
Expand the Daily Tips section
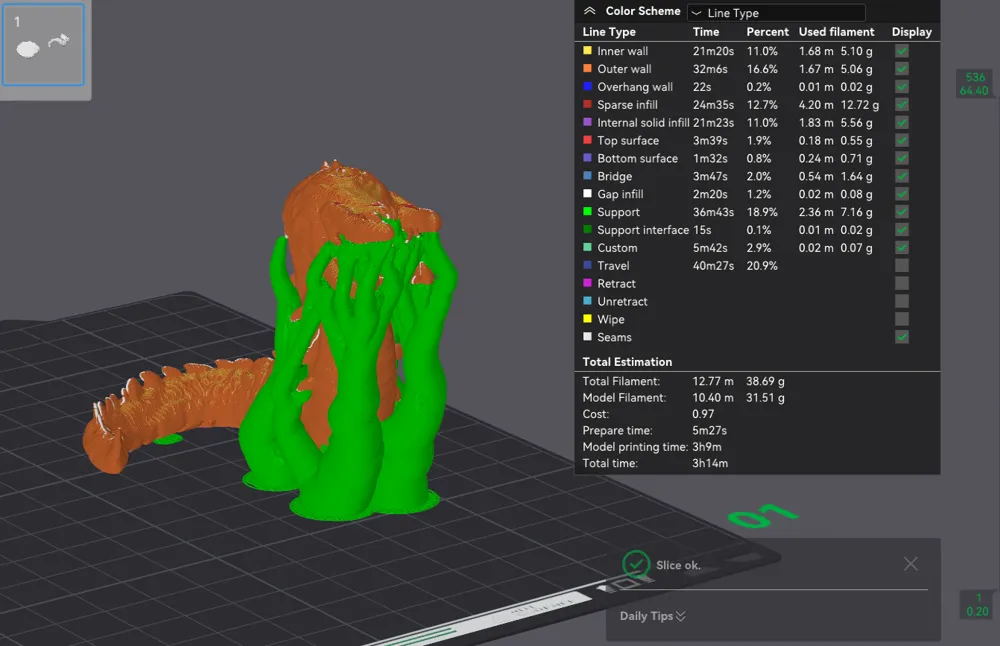point(652,616)
